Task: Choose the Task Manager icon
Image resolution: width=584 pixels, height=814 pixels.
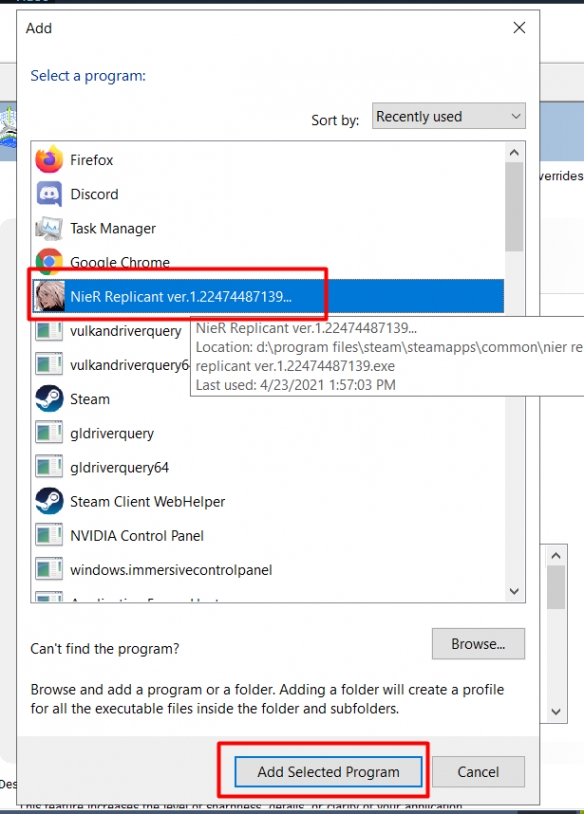Action: (x=49, y=228)
